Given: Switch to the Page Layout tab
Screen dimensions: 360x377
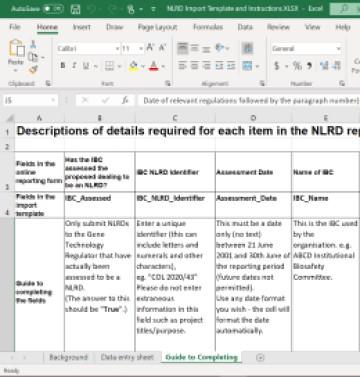Looking at the screenshot, I should (157, 27).
